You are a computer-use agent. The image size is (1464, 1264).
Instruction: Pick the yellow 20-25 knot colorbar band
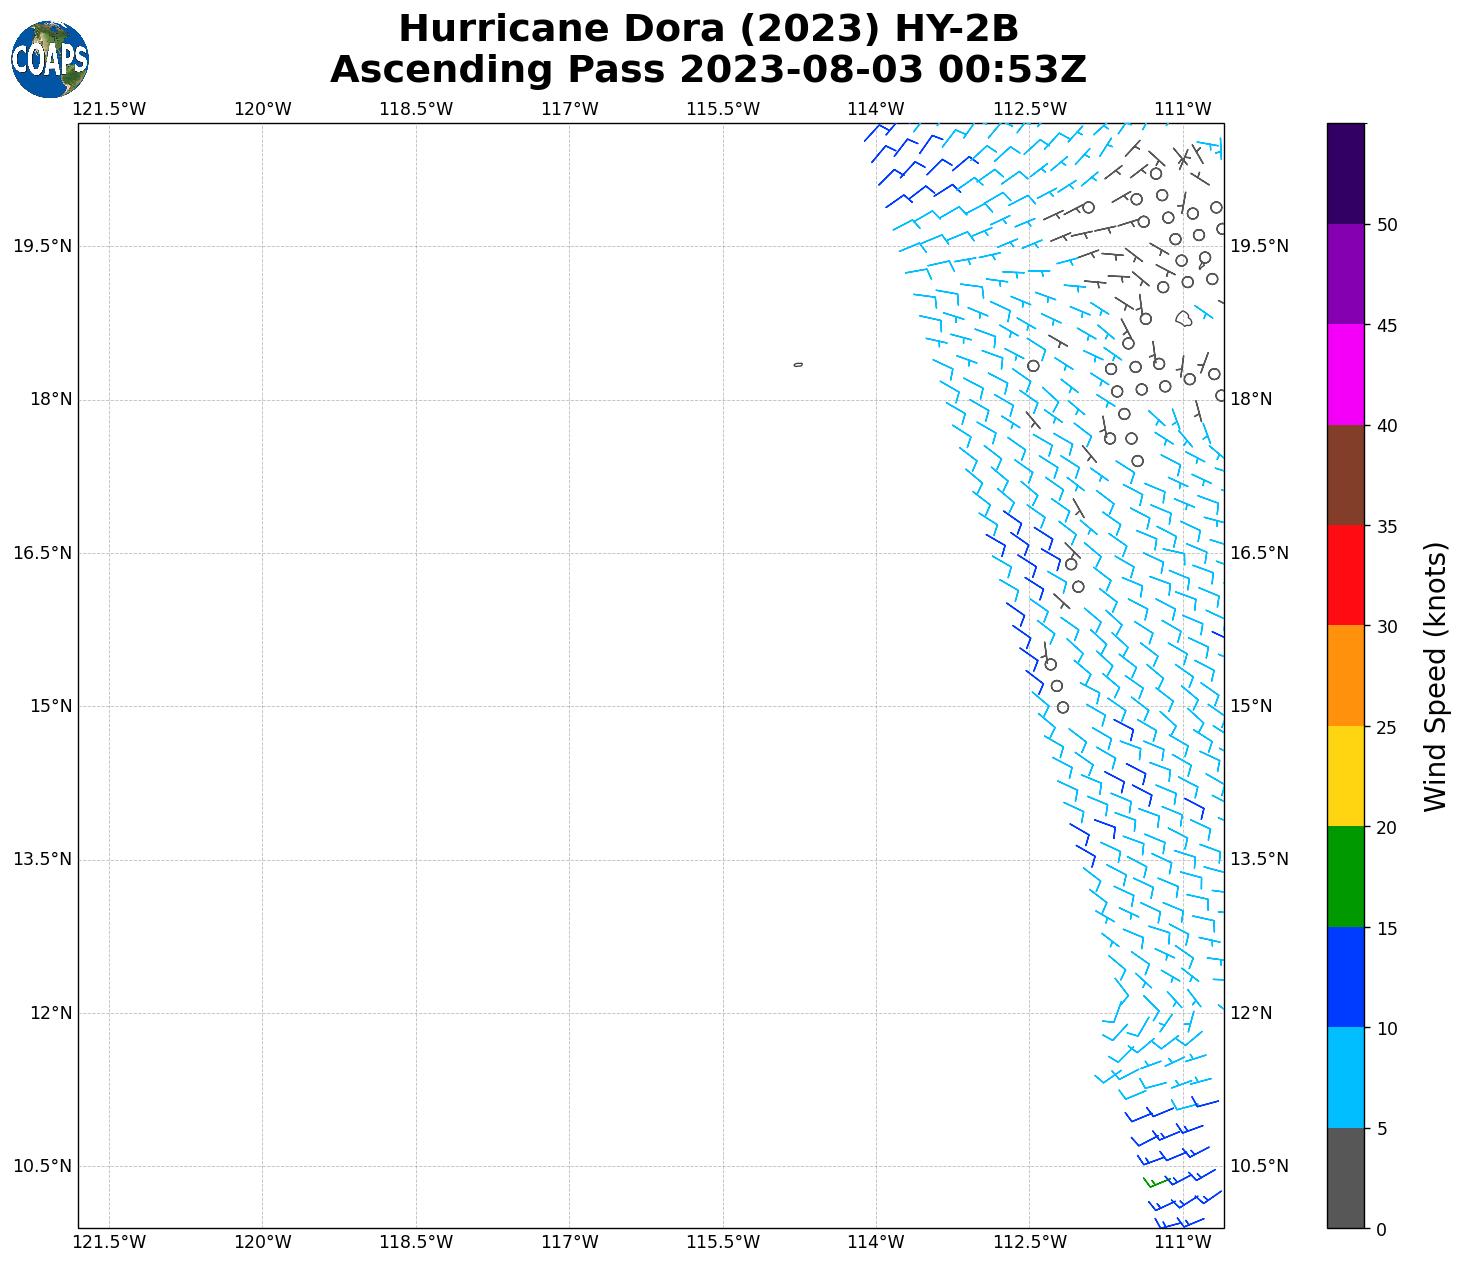(1345, 776)
